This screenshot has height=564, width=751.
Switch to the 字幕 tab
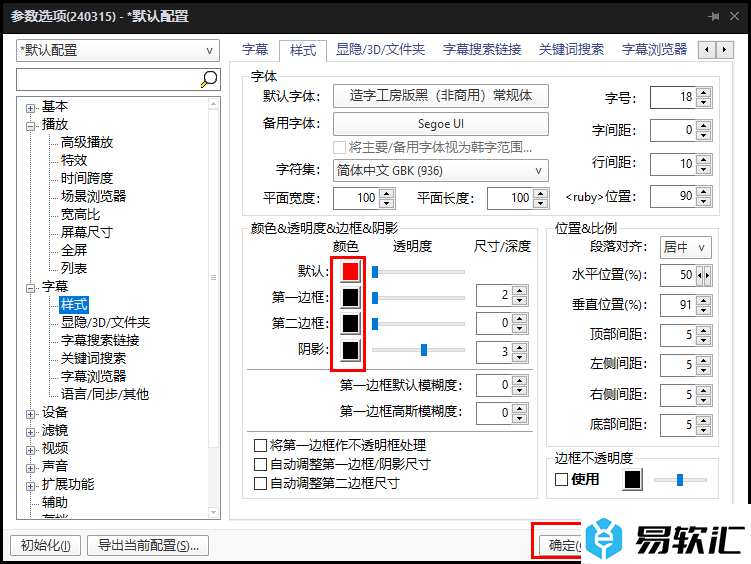[255, 49]
